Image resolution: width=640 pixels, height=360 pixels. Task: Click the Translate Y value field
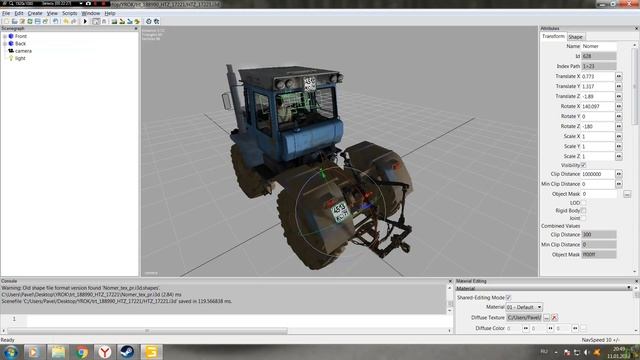[x=598, y=86]
